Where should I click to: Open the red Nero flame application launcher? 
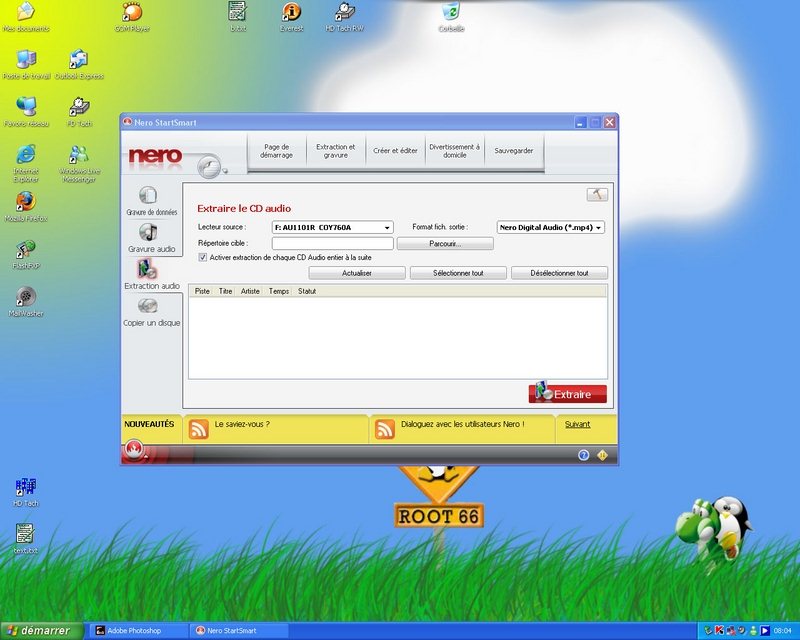point(134,450)
